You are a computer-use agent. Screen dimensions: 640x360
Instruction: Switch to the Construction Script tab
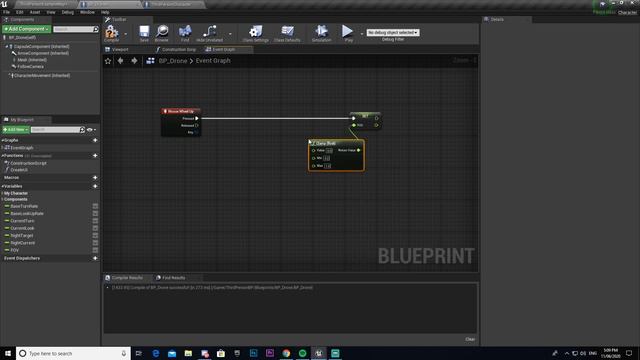179,49
